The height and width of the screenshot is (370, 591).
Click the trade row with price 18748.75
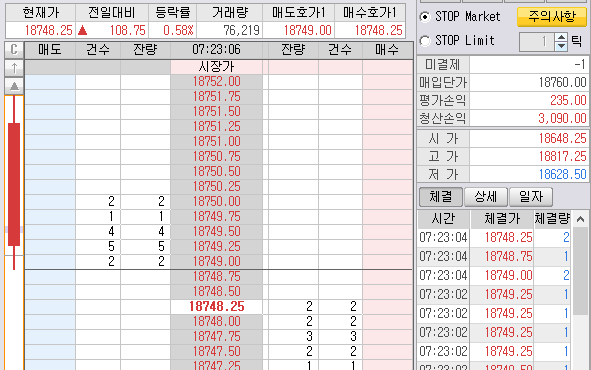494,257
